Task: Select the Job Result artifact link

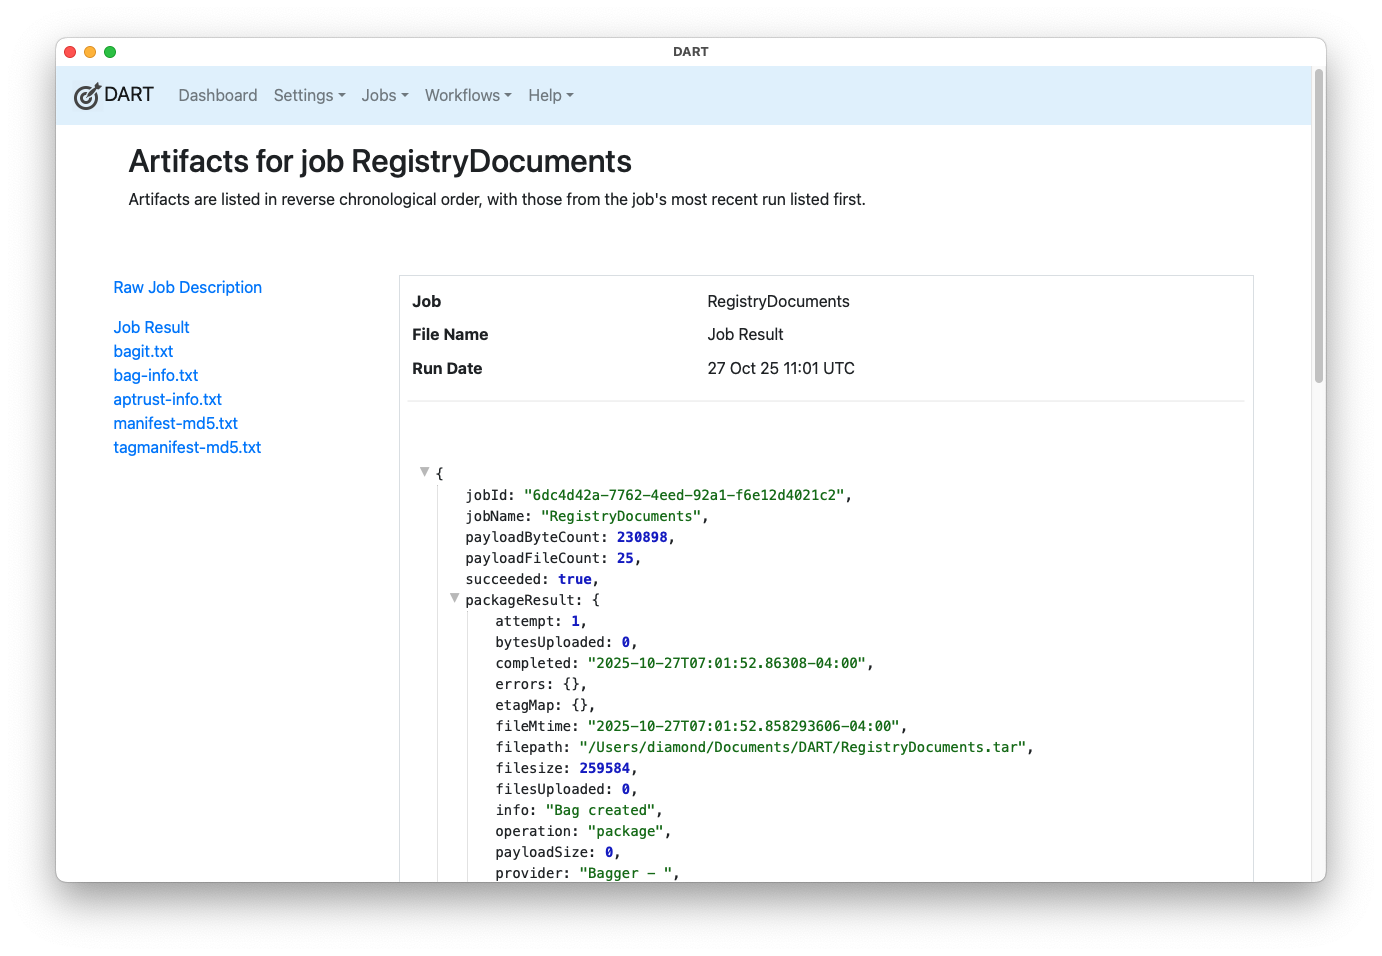Action: click(151, 328)
